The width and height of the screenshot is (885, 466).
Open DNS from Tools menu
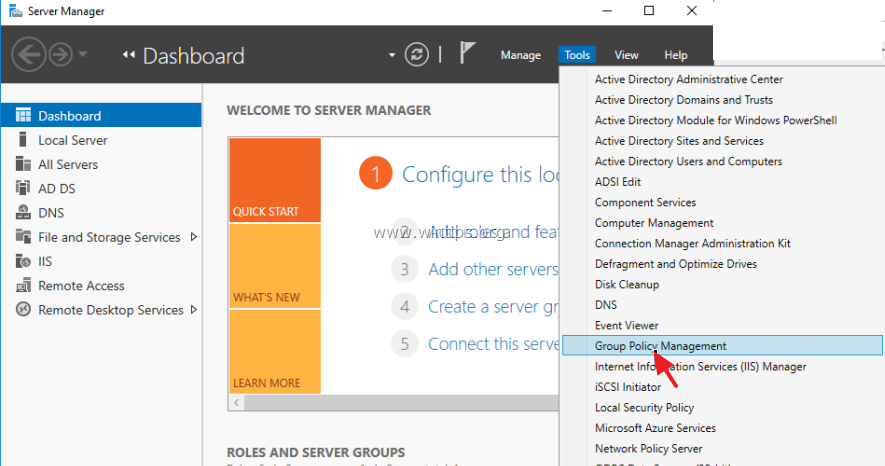coord(606,305)
